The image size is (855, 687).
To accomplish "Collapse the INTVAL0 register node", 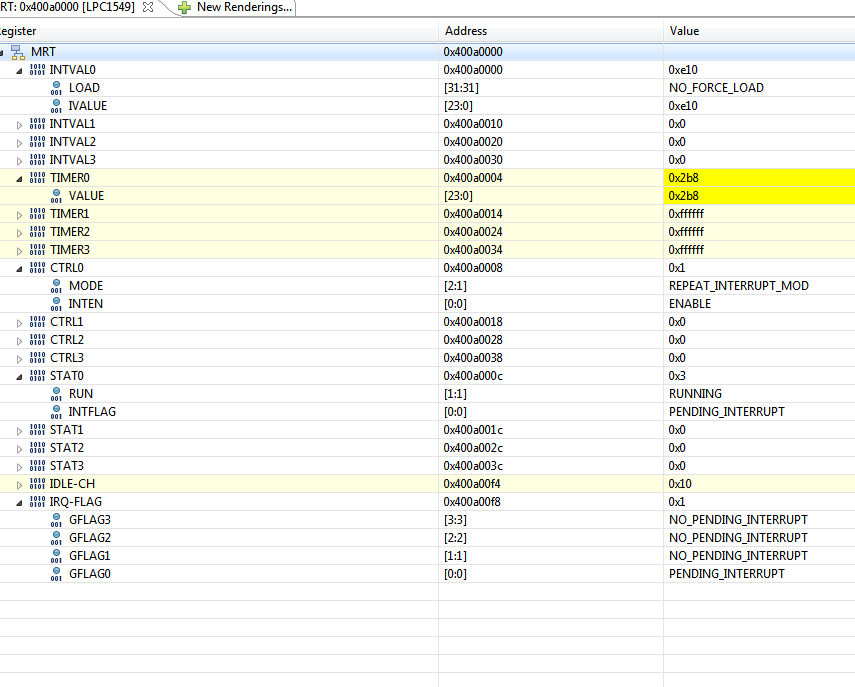I will click(x=20, y=70).
